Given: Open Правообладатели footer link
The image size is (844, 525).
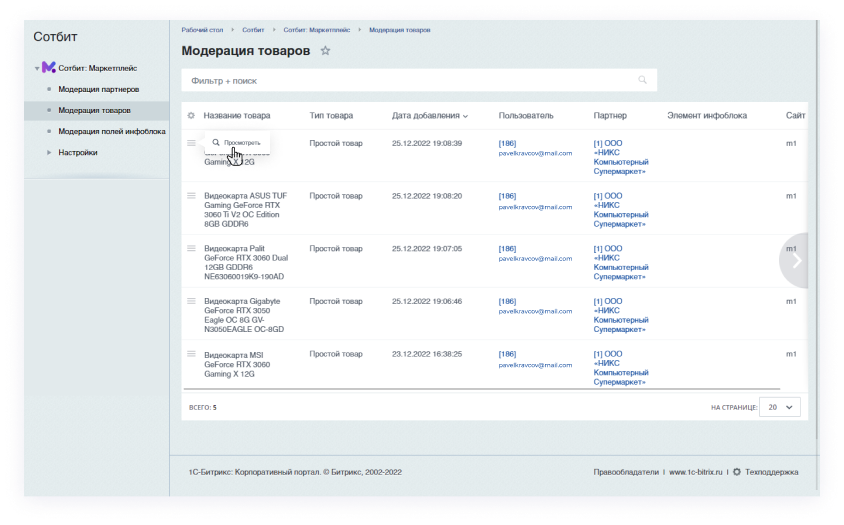Looking at the screenshot, I should coord(626,472).
